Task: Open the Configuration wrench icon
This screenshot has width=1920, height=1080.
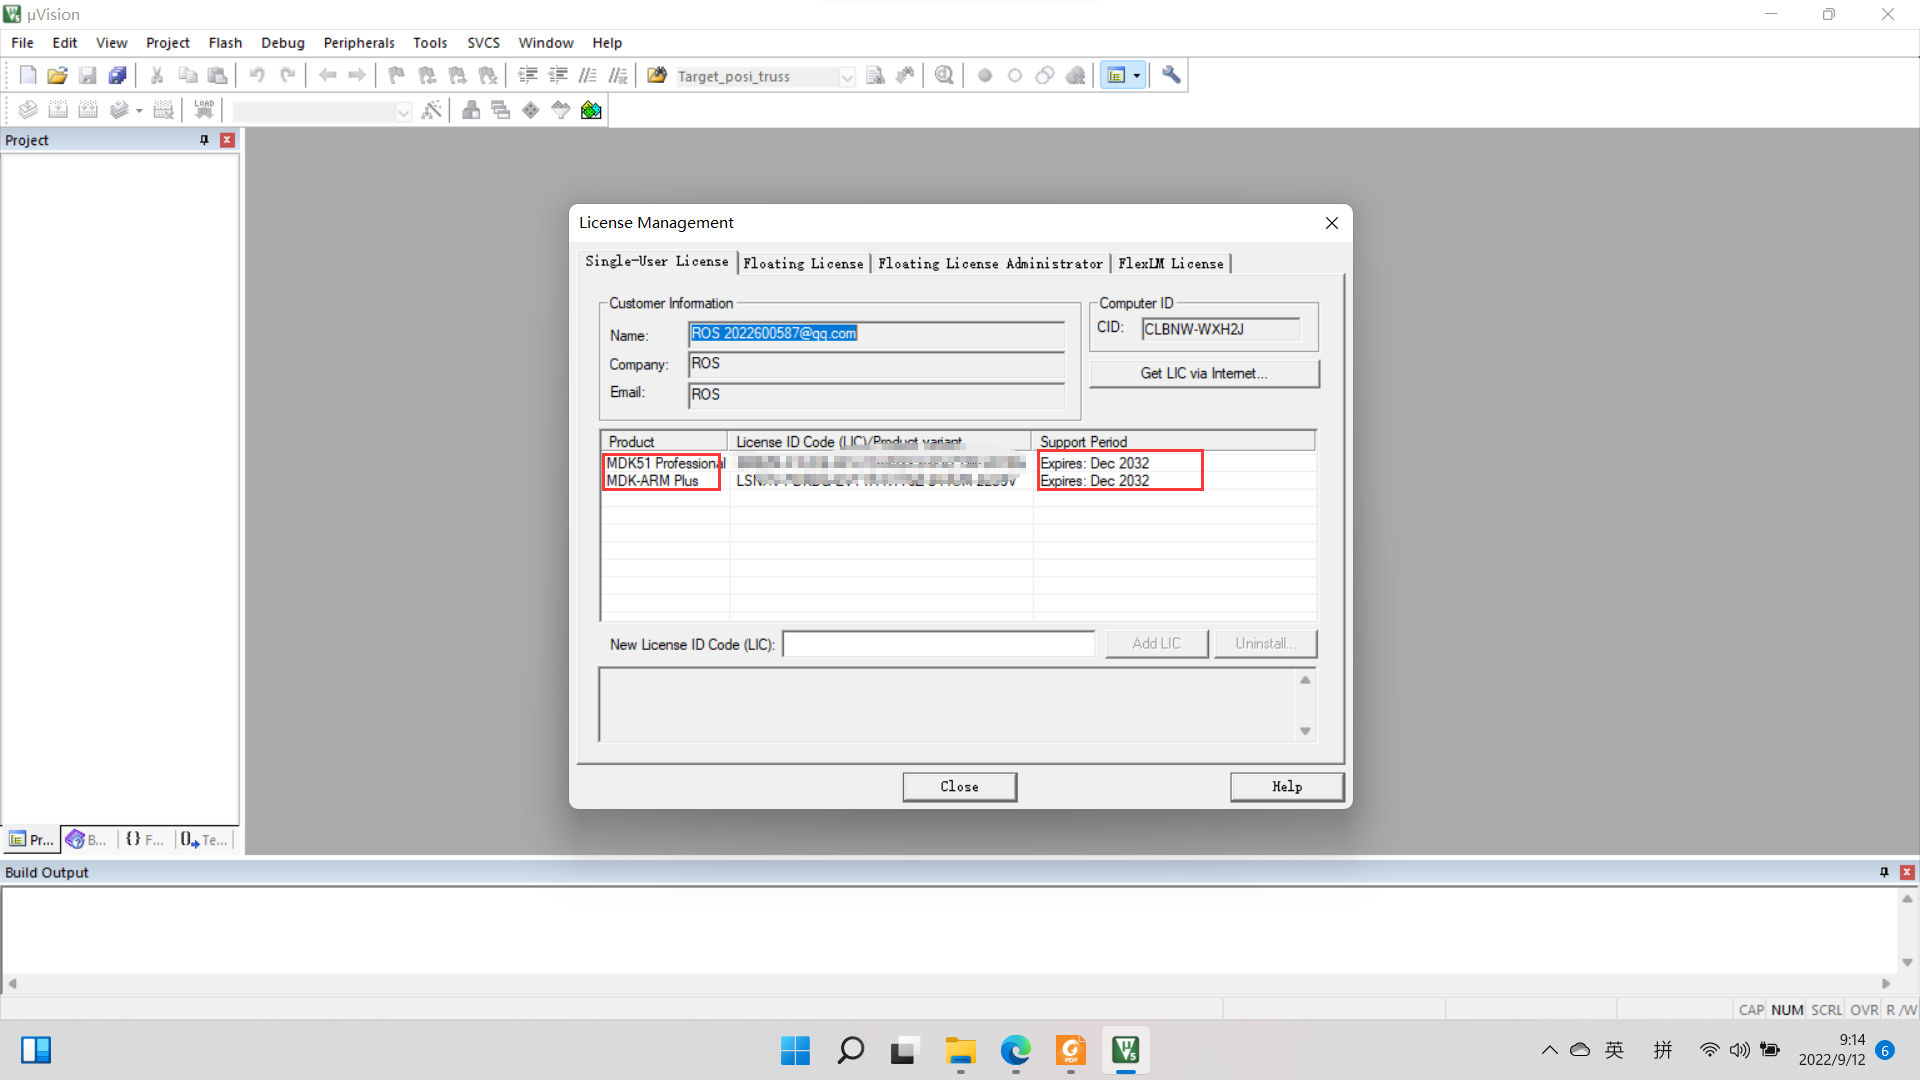Action: [1171, 75]
